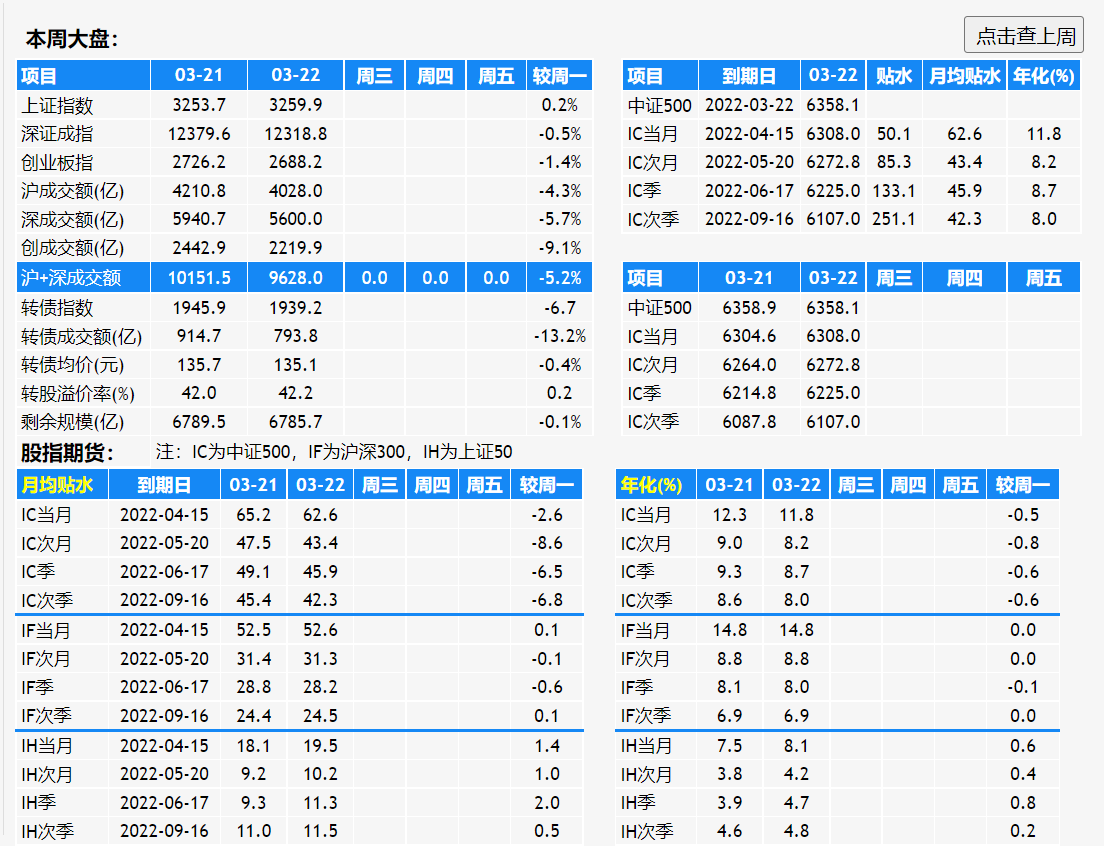The width and height of the screenshot is (1104, 846).
Task: Click IH当月 label in 月均贴水 table
Action: pyautogui.click(x=47, y=745)
